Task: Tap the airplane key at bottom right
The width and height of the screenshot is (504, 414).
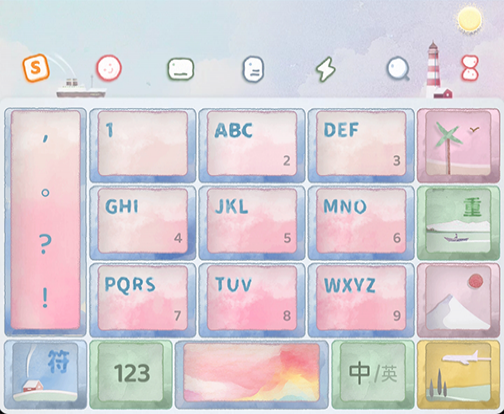Action: point(458,375)
